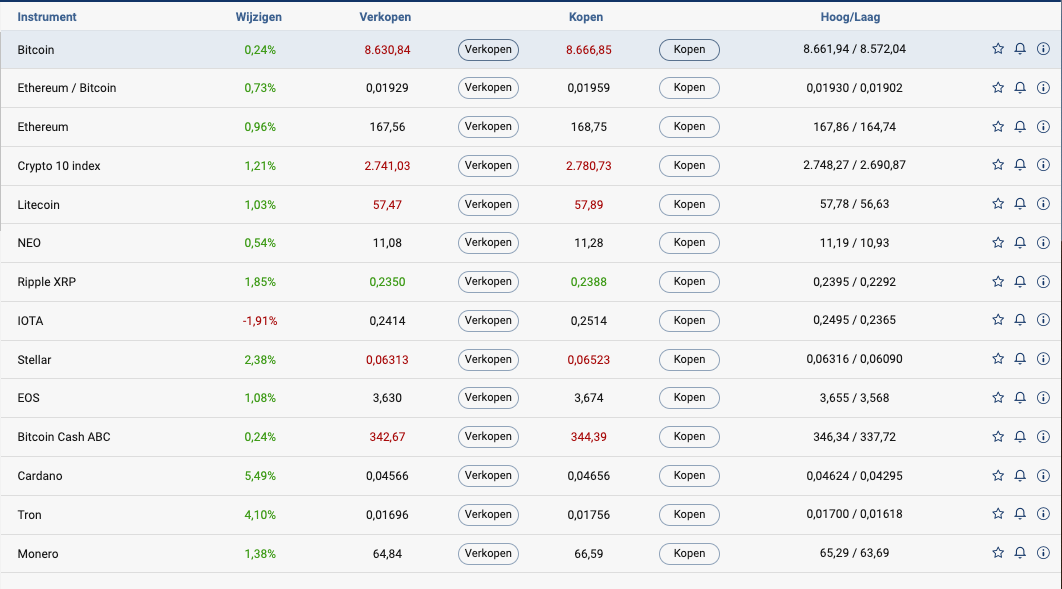The width and height of the screenshot is (1062, 589).
Task: Open info icon for Bitcoin Cash ABC
Action: tap(1043, 437)
